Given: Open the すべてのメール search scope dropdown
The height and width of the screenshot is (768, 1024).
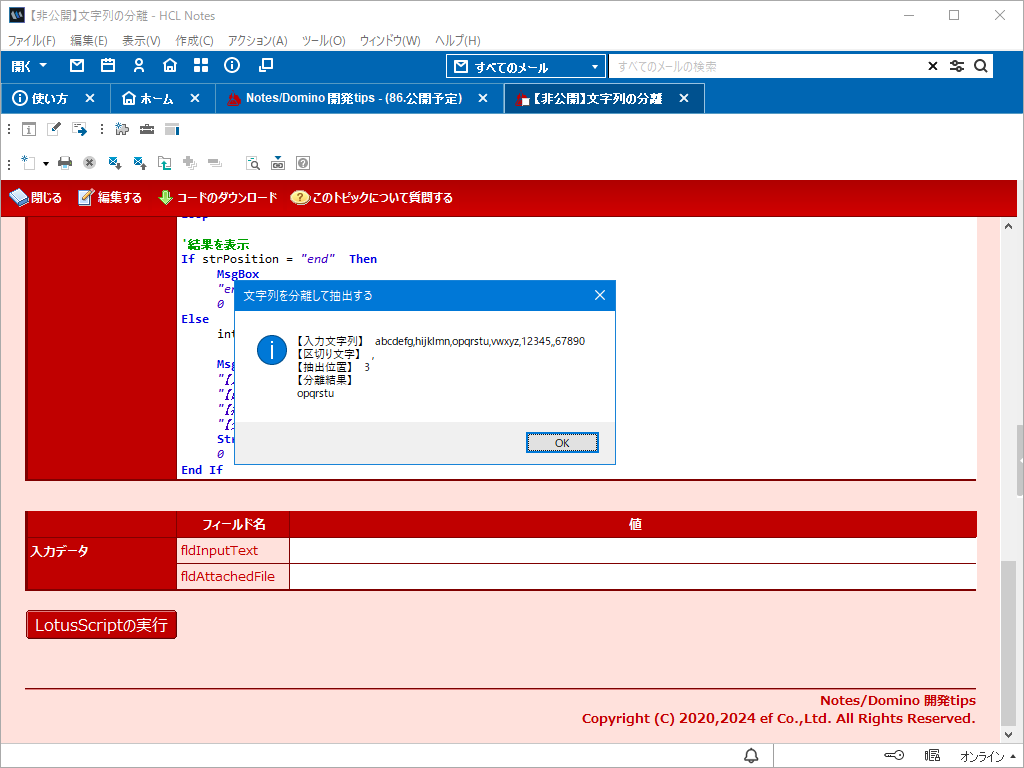Looking at the screenshot, I should (526, 67).
